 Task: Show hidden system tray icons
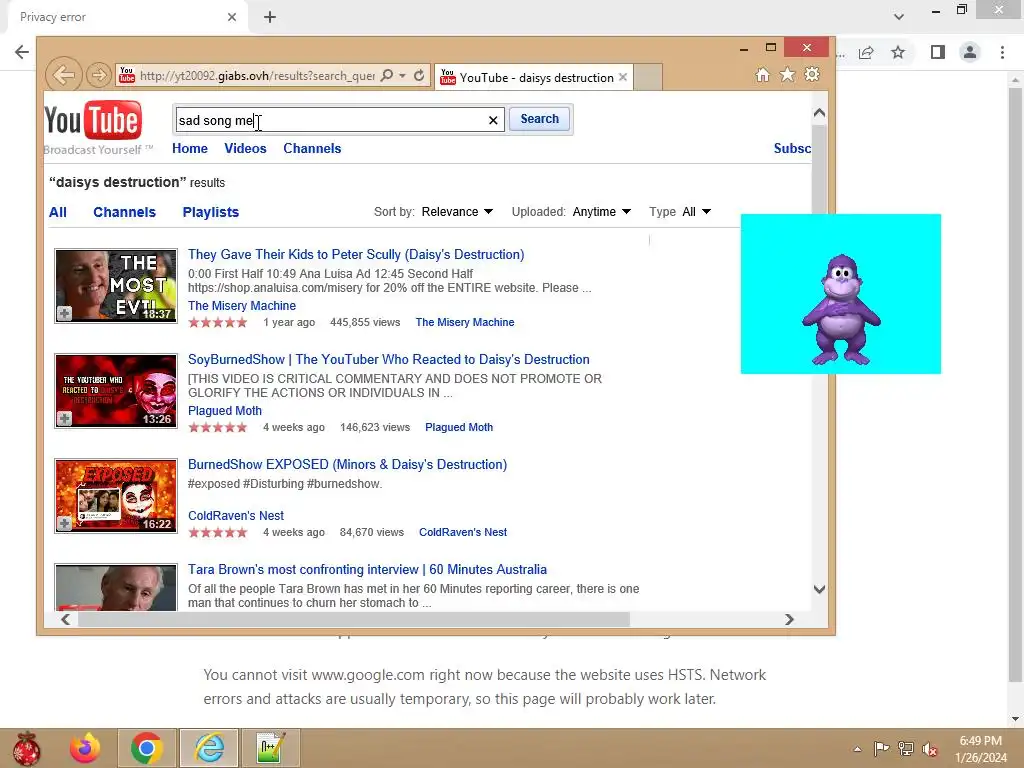(857, 749)
